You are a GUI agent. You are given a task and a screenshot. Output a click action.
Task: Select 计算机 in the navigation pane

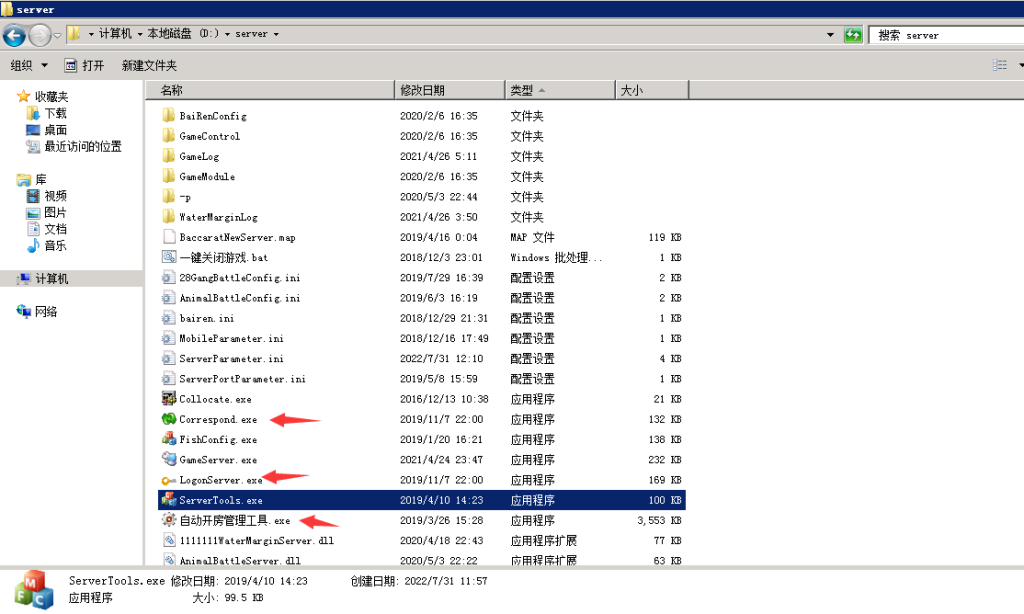click(51, 279)
